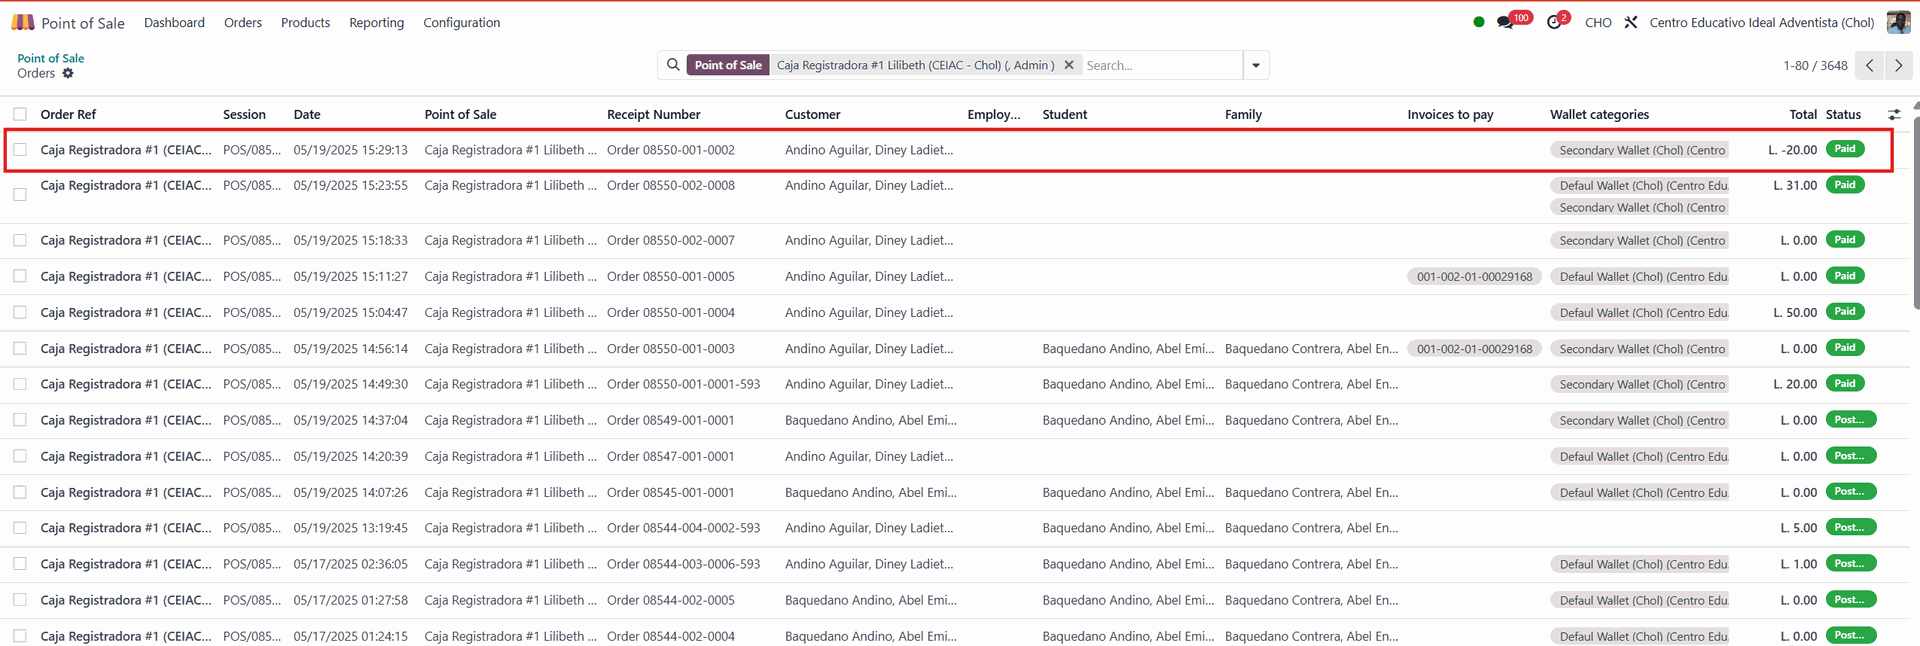
Task: Open the column settings adjust icon
Action: (x=1893, y=114)
